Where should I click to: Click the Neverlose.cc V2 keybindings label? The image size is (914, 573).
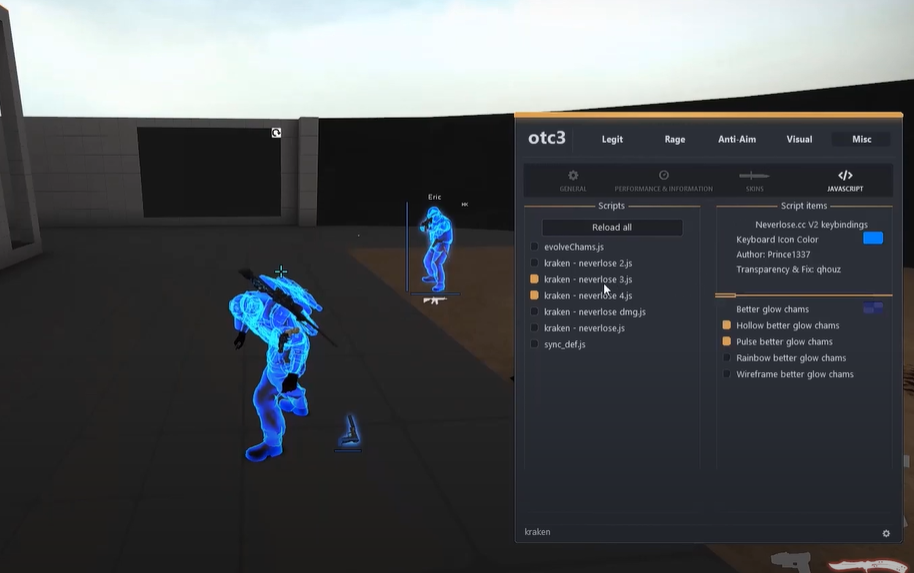click(811, 224)
